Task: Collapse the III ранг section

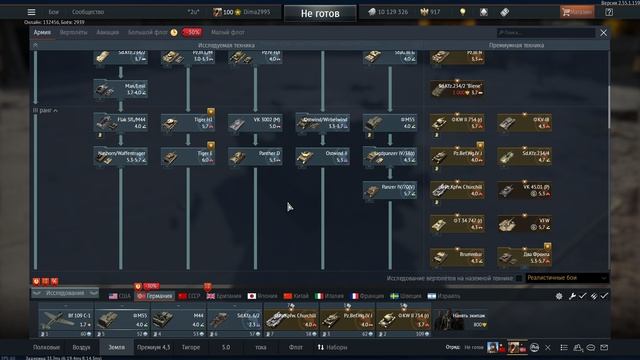Action: click(x=44, y=111)
